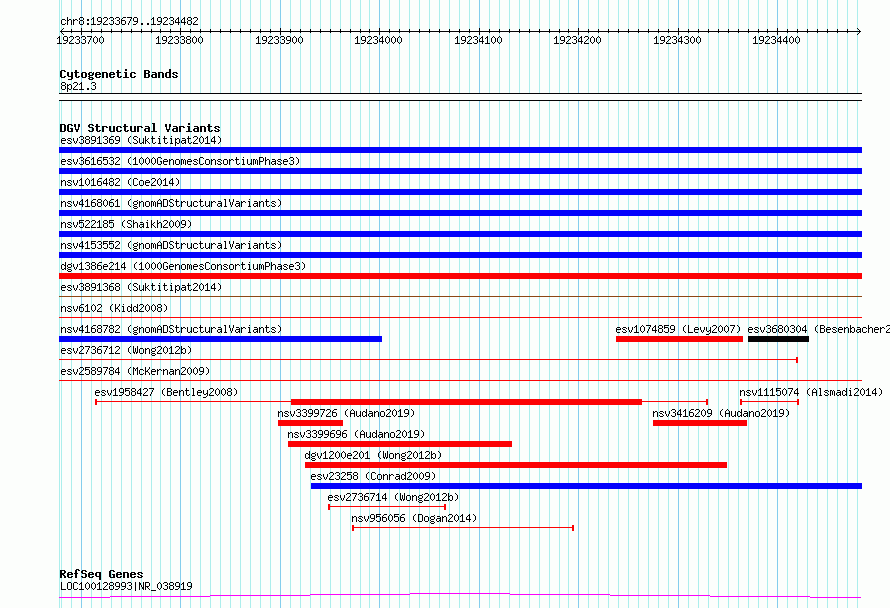
Task: Click the black bar below esv3680304
Action: tap(778, 339)
